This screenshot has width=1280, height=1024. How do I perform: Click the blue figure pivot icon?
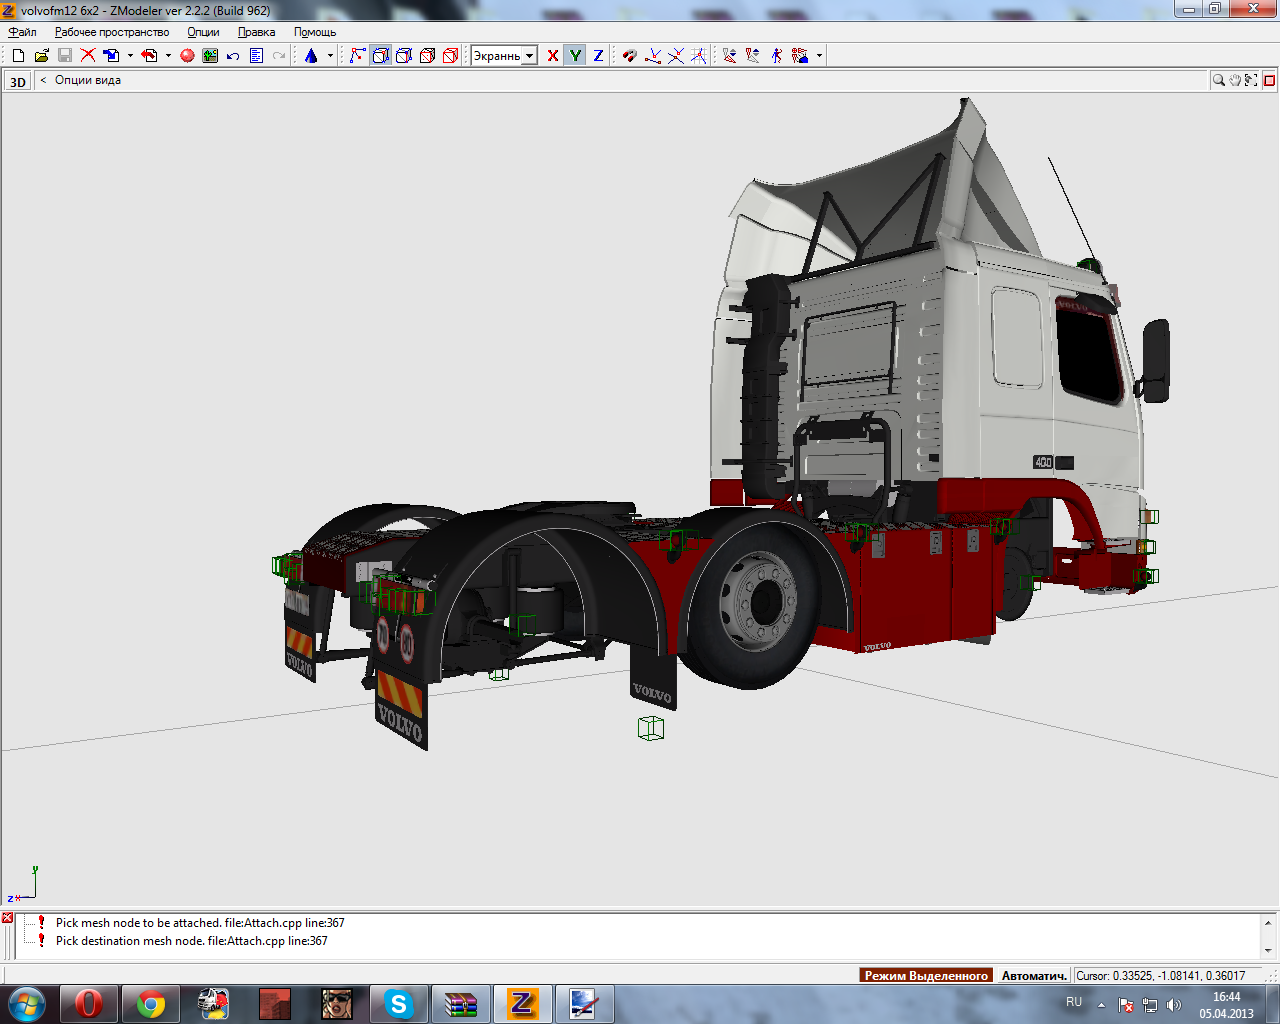click(777, 56)
